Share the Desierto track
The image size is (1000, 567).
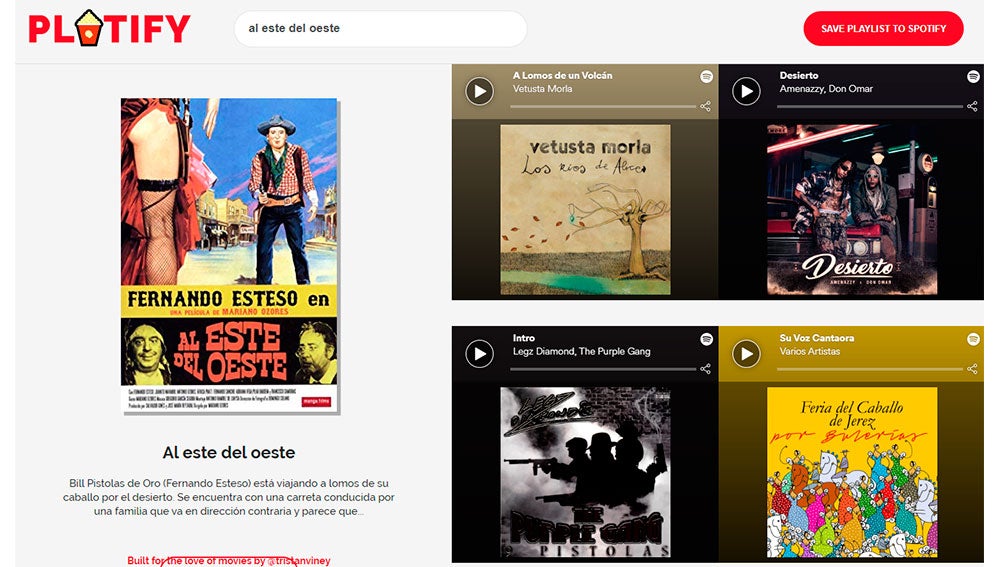point(972,106)
